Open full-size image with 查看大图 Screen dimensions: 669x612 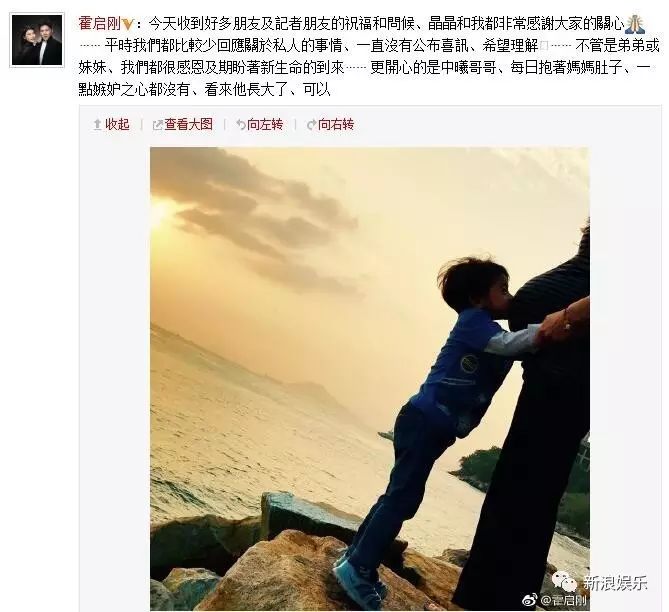point(189,125)
